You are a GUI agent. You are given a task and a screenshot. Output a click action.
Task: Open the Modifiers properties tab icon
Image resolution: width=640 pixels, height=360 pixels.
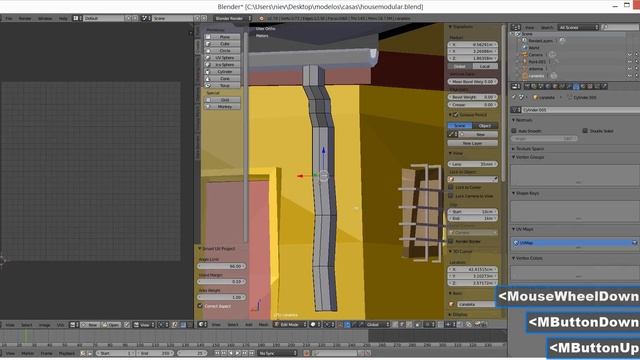[x=569, y=86]
